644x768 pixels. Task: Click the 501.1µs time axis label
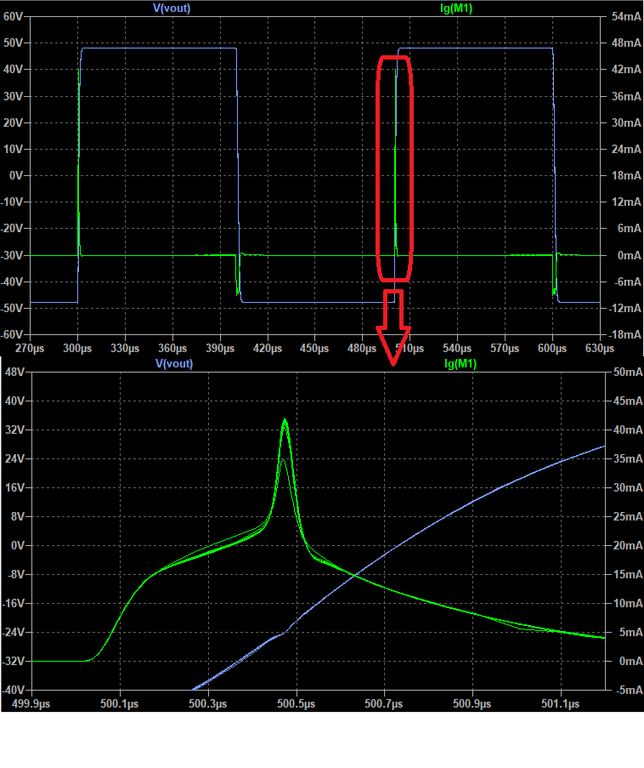(x=561, y=704)
